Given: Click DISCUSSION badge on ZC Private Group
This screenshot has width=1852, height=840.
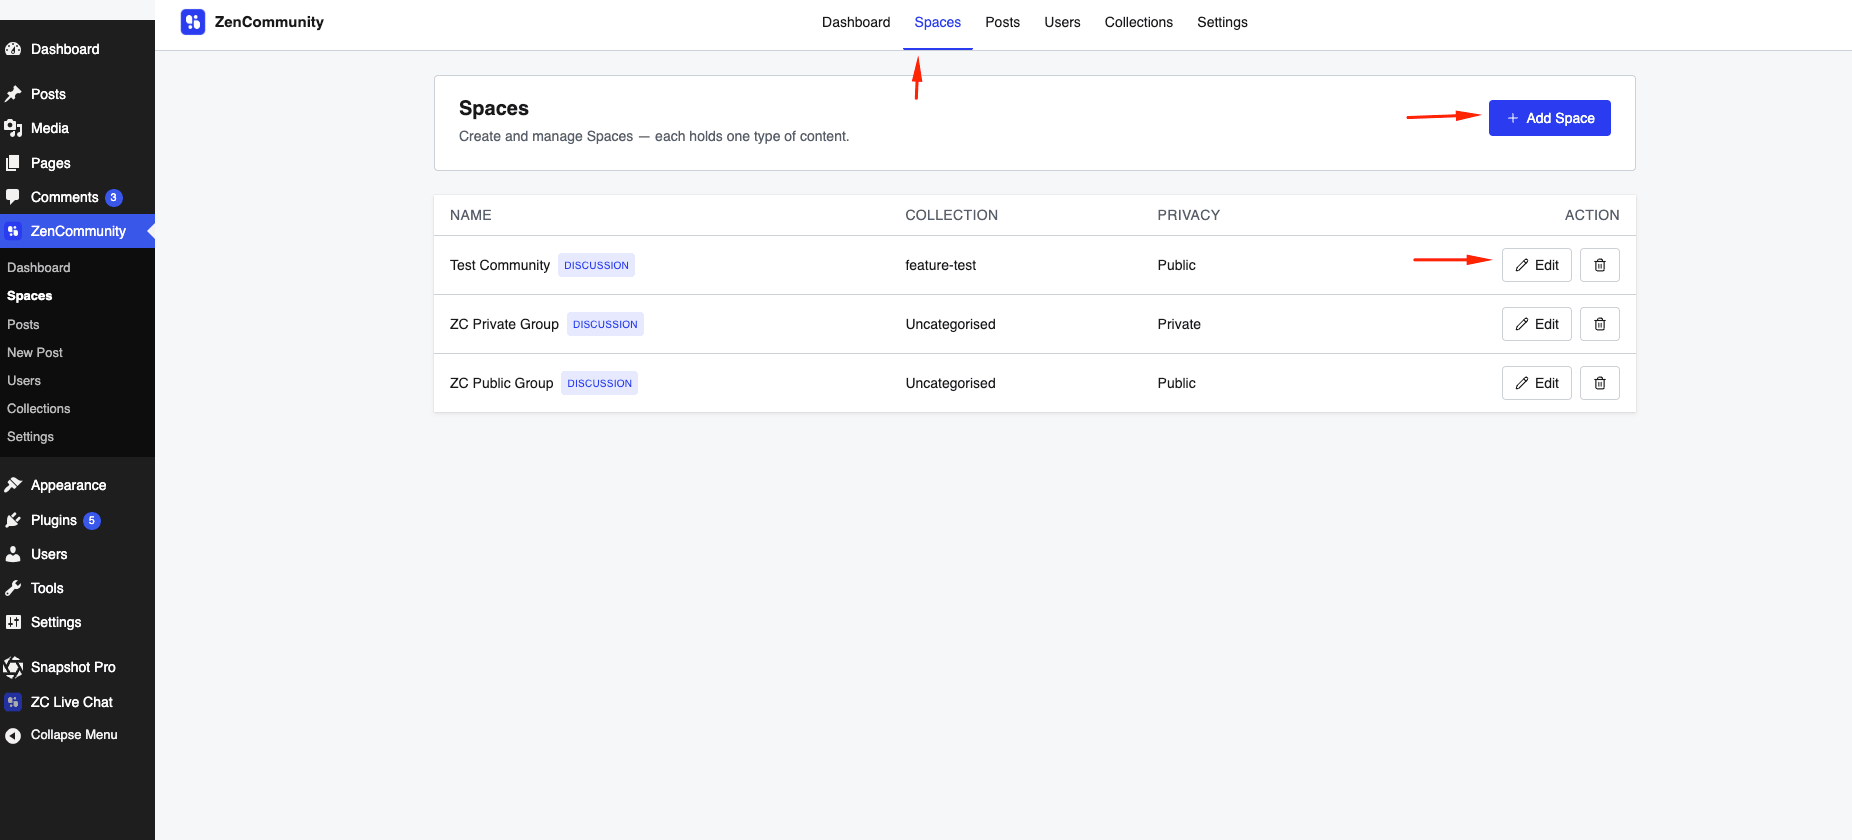Looking at the screenshot, I should tap(605, 324).
